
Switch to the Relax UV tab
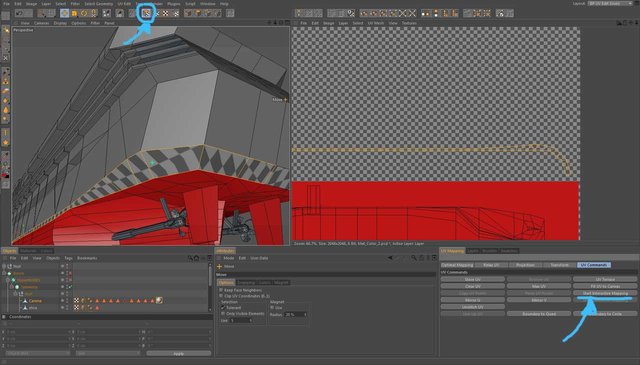491,265
